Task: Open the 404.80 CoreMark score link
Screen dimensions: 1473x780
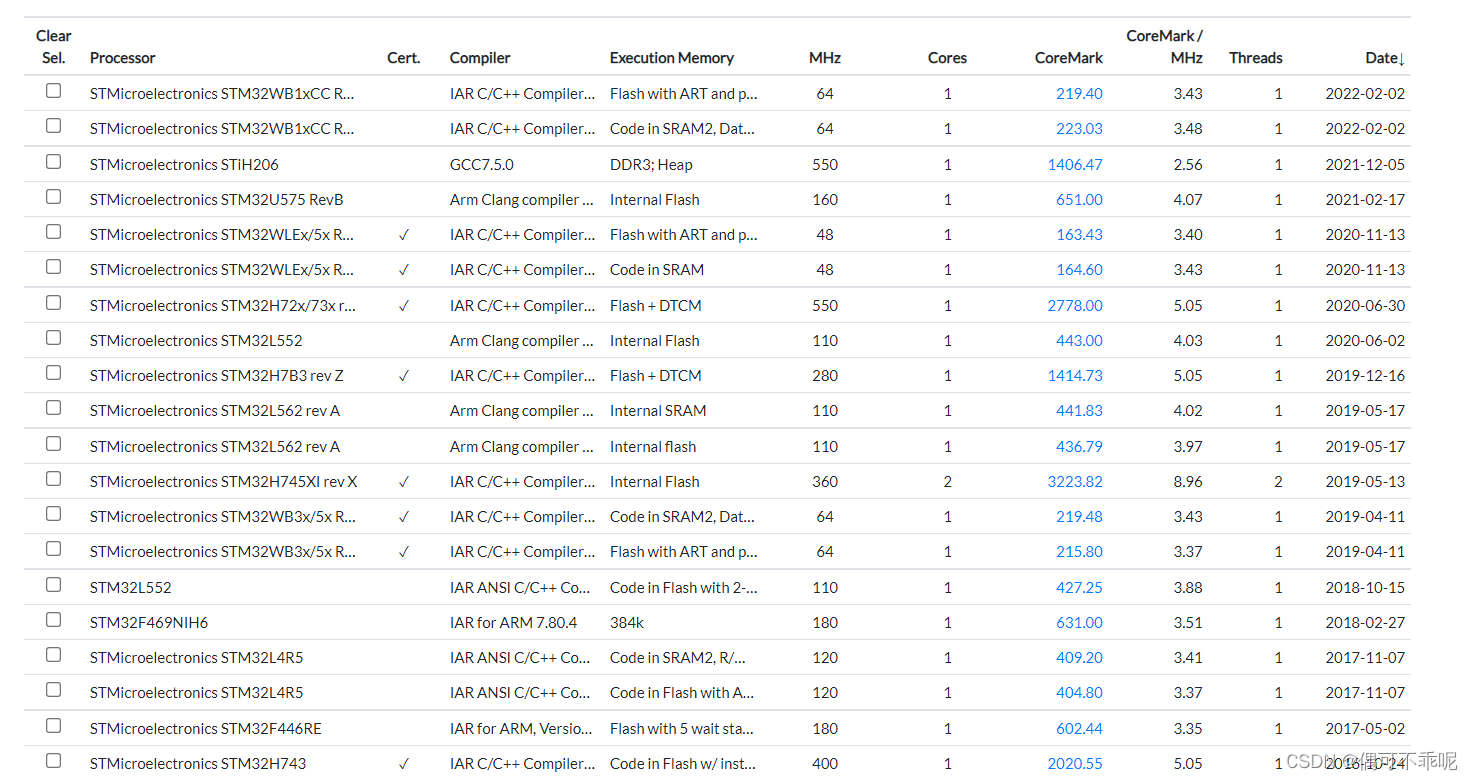Action: click(x=1079, y=693)
